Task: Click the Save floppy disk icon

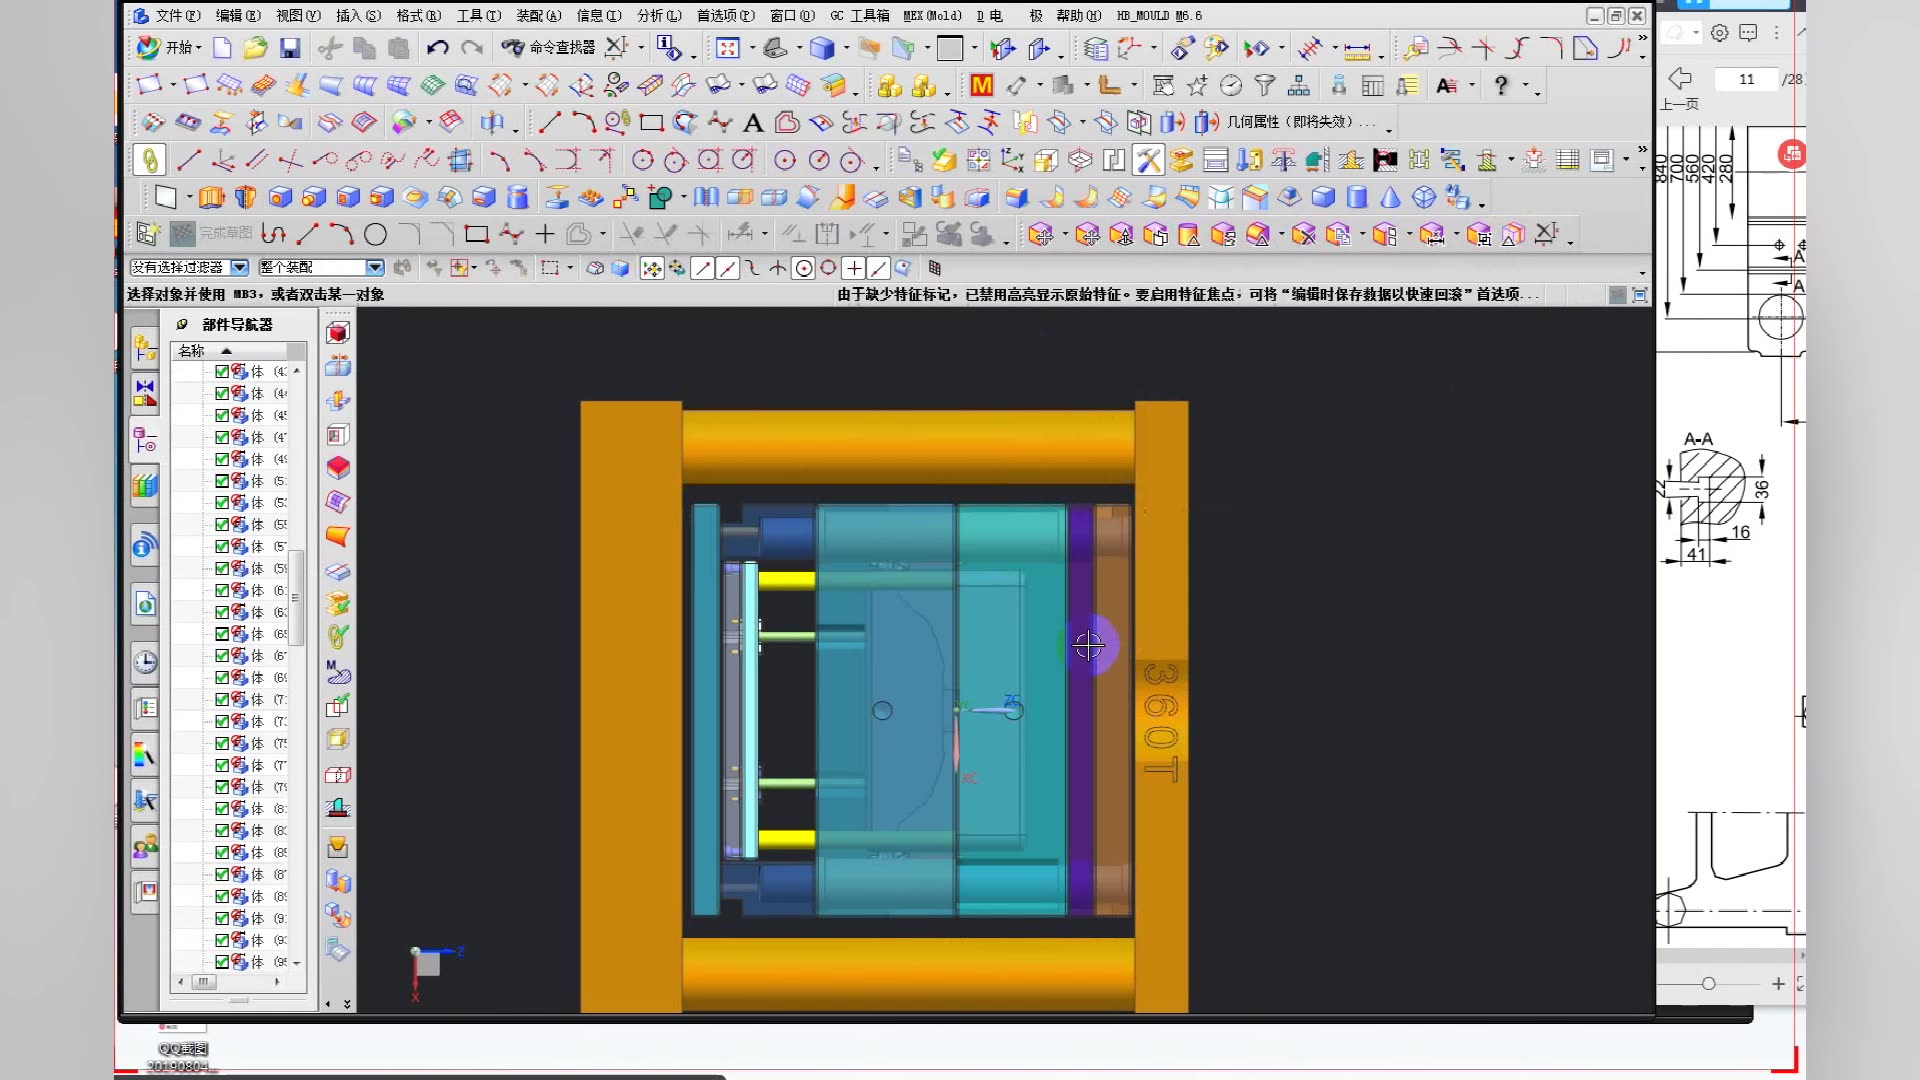Action: click(290, 48)
